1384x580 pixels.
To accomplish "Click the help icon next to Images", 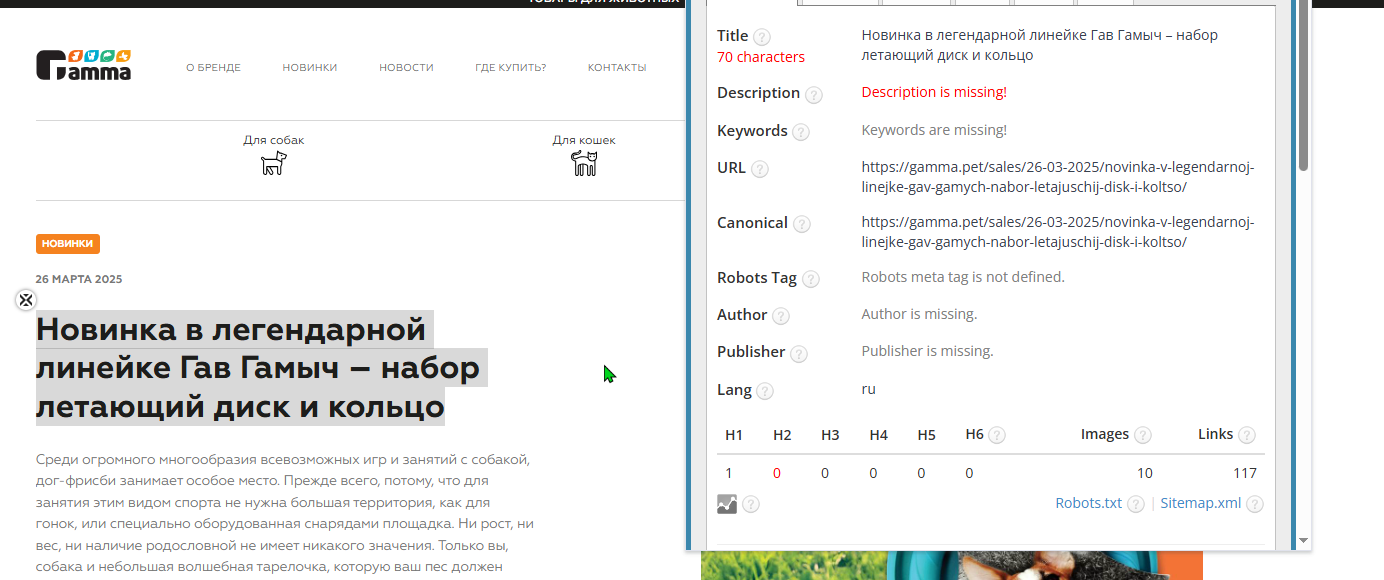I will pyautogui.click(x=1142, y=436).
